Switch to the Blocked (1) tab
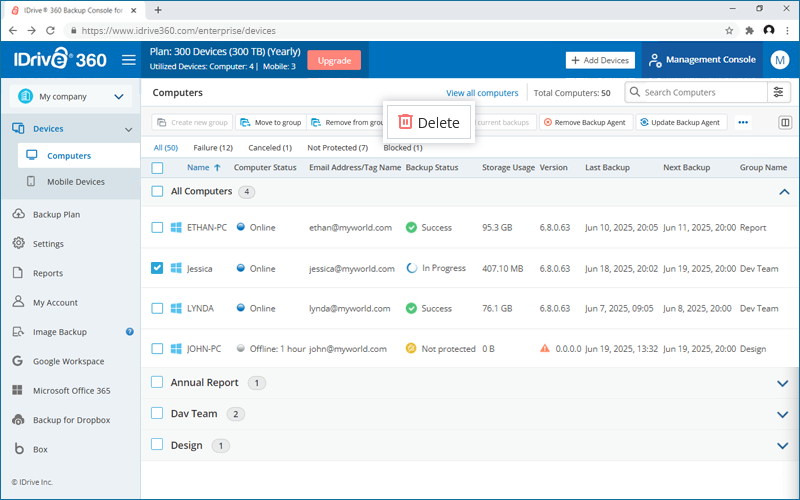This screenshot has width=800, height=500. click(403, 148)
